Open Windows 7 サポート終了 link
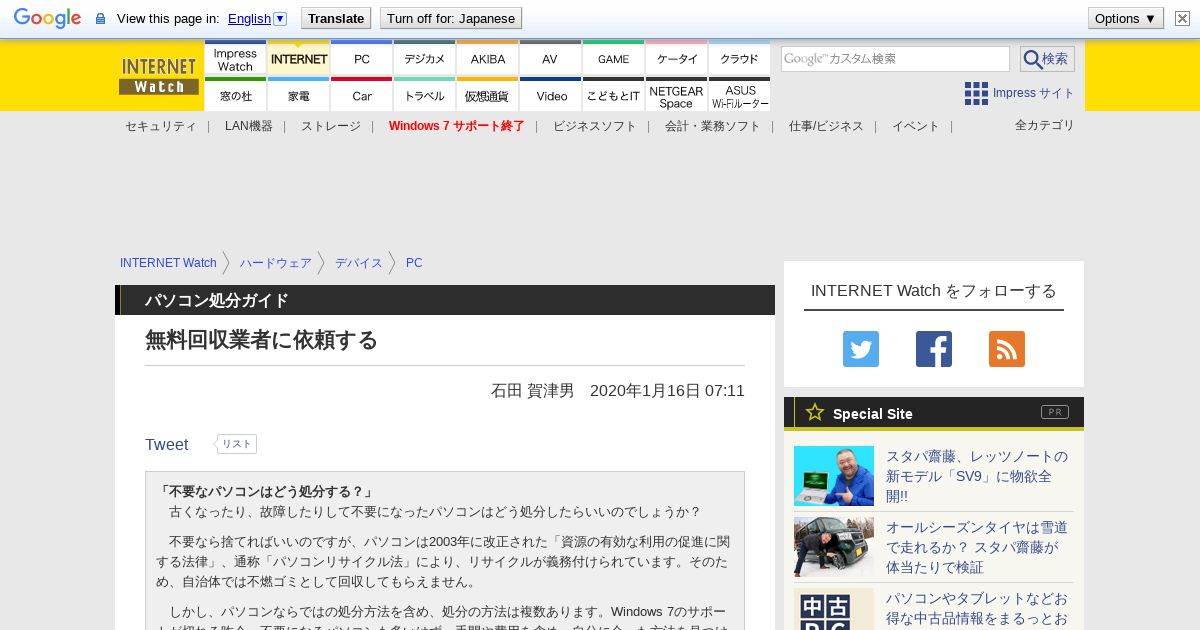 click(x=456, y=126)
